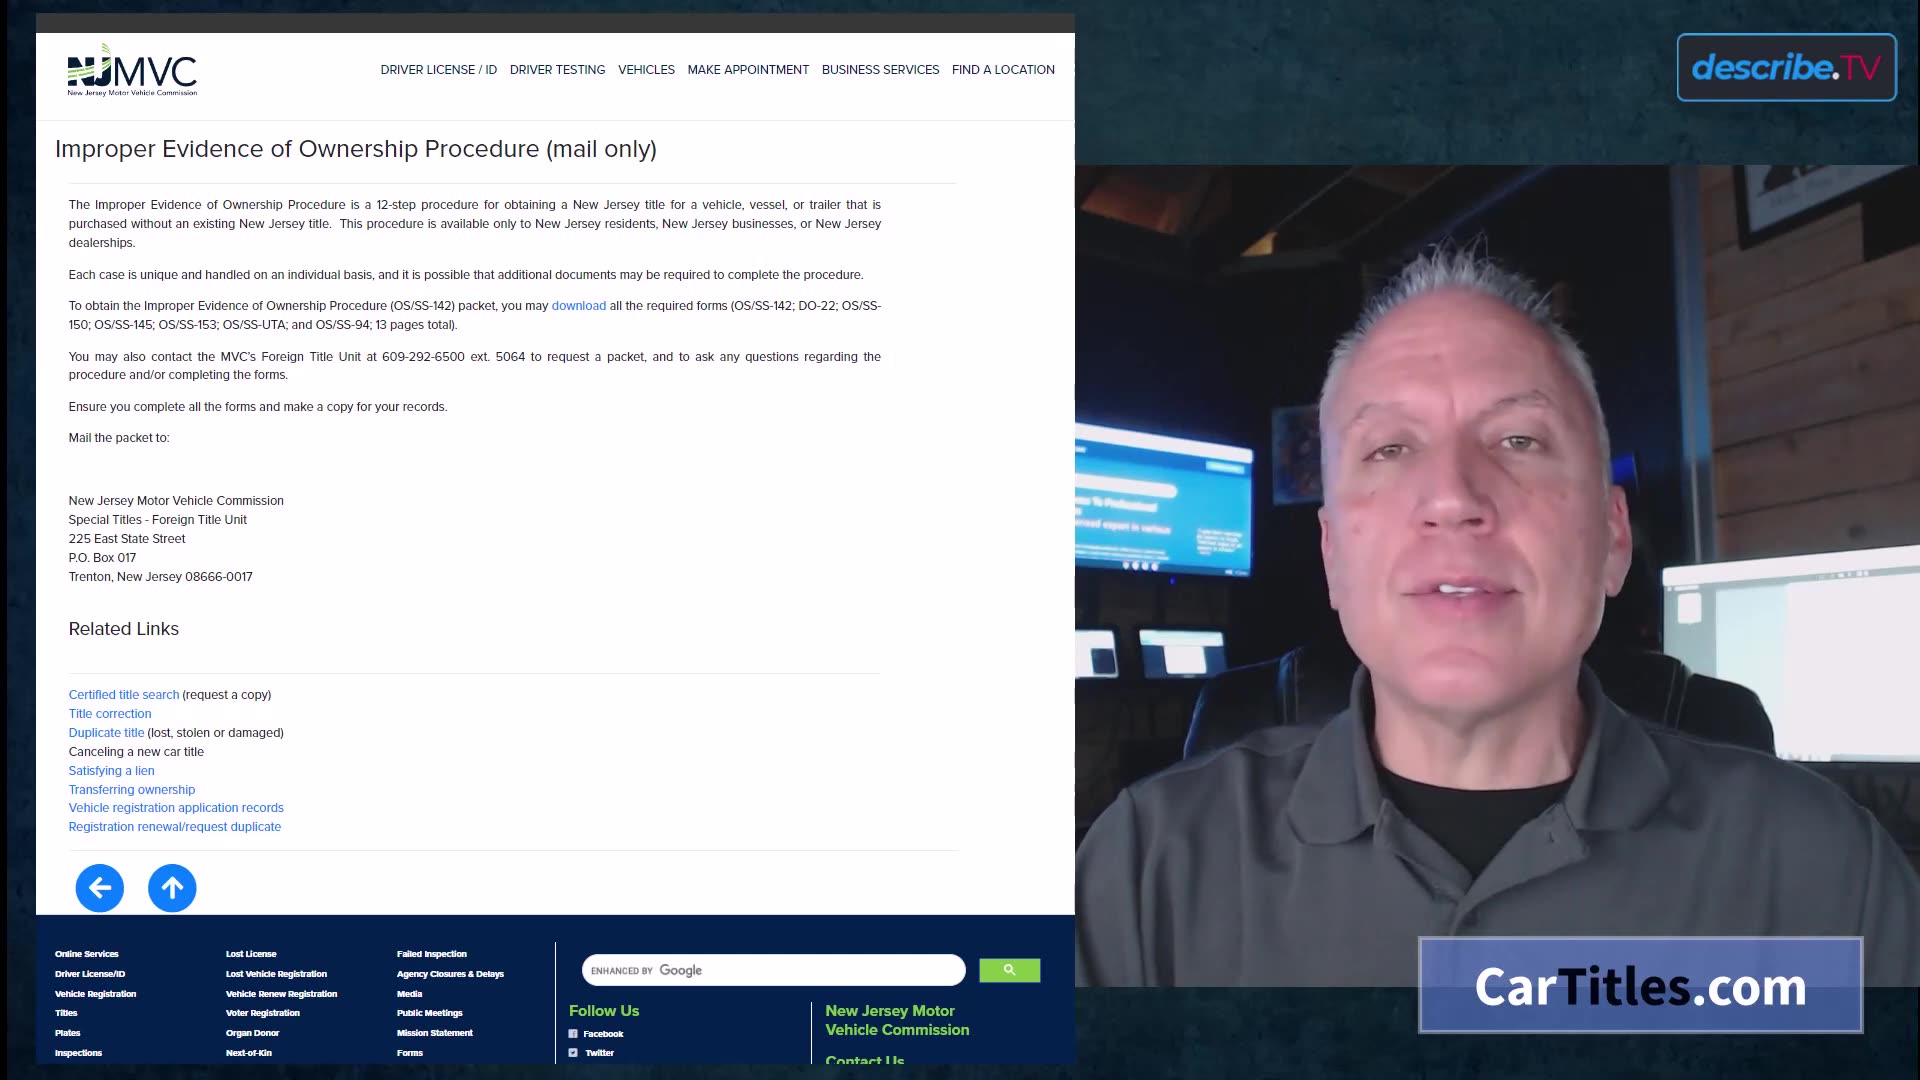Expand the DRIVER TESTING navigation item
Image resolution: width=1920 pixels, height=1080 pixels.
[x=558, y=70]
